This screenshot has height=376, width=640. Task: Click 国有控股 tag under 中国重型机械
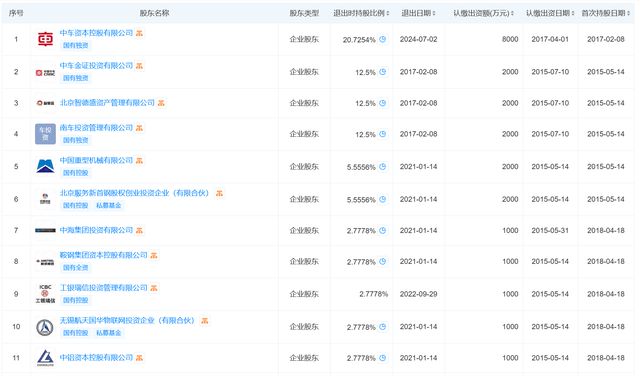click(76, 173)
